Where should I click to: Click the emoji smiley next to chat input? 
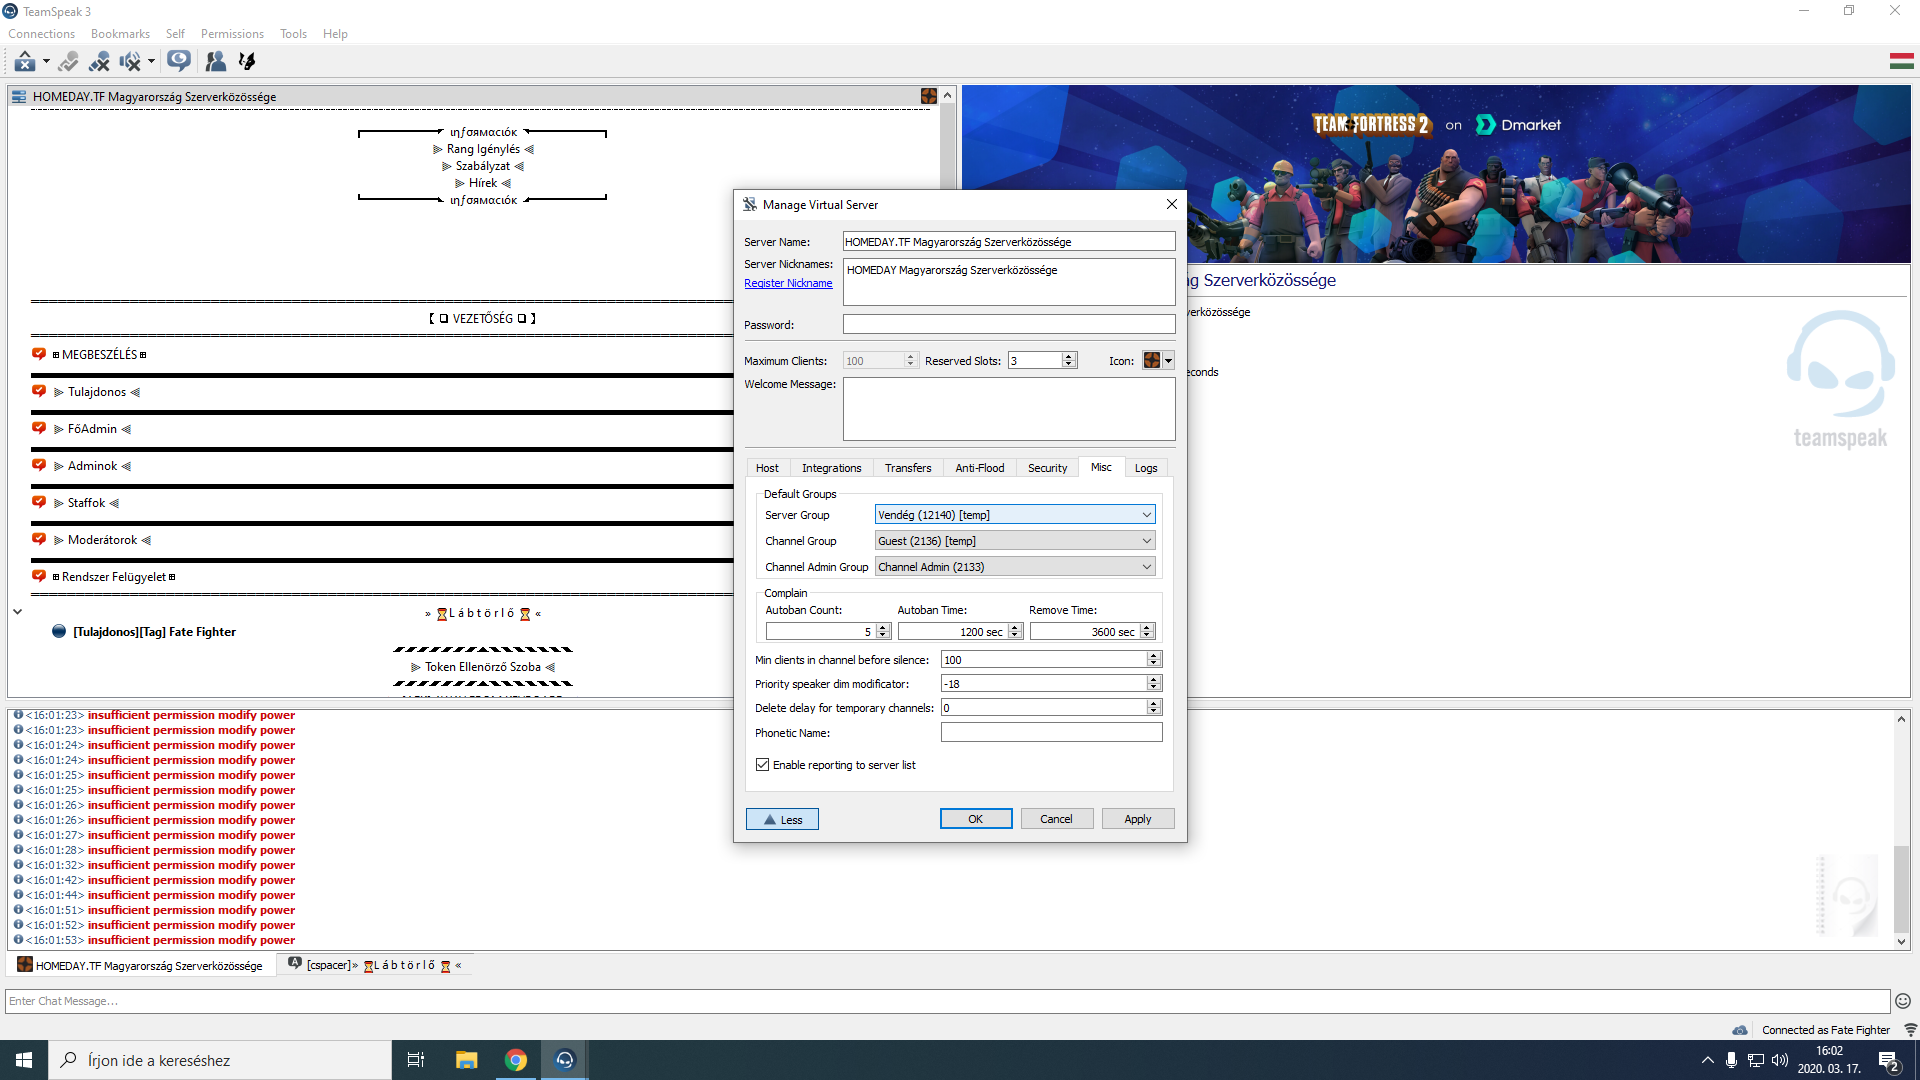[1902, 1001]
